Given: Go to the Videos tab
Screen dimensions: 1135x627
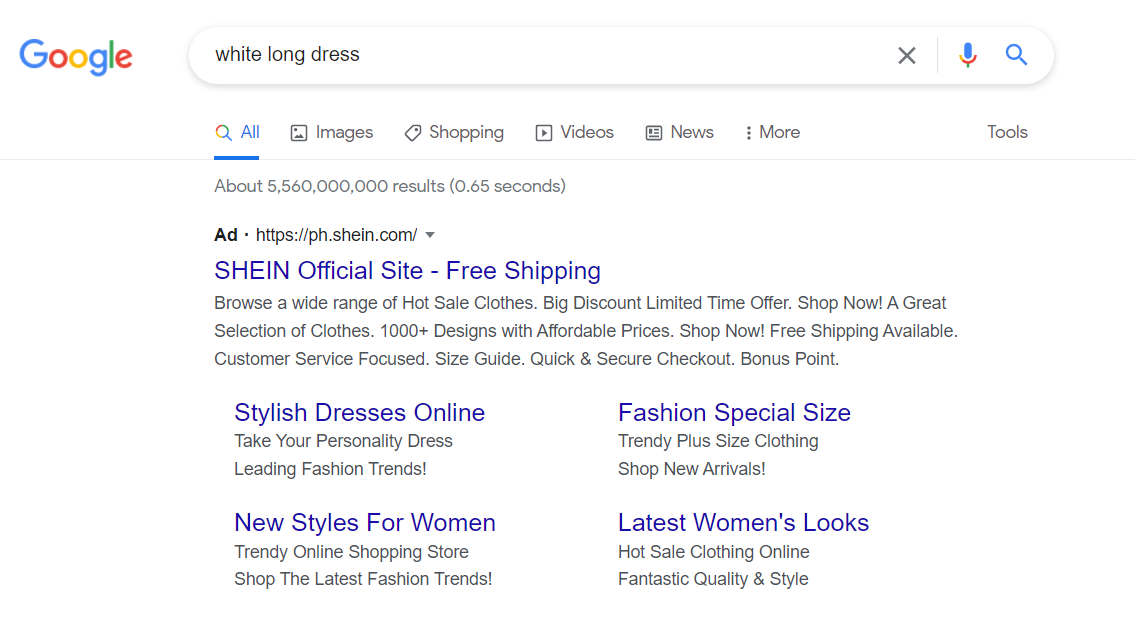Looking at the screenshot, I should (575, 132).
